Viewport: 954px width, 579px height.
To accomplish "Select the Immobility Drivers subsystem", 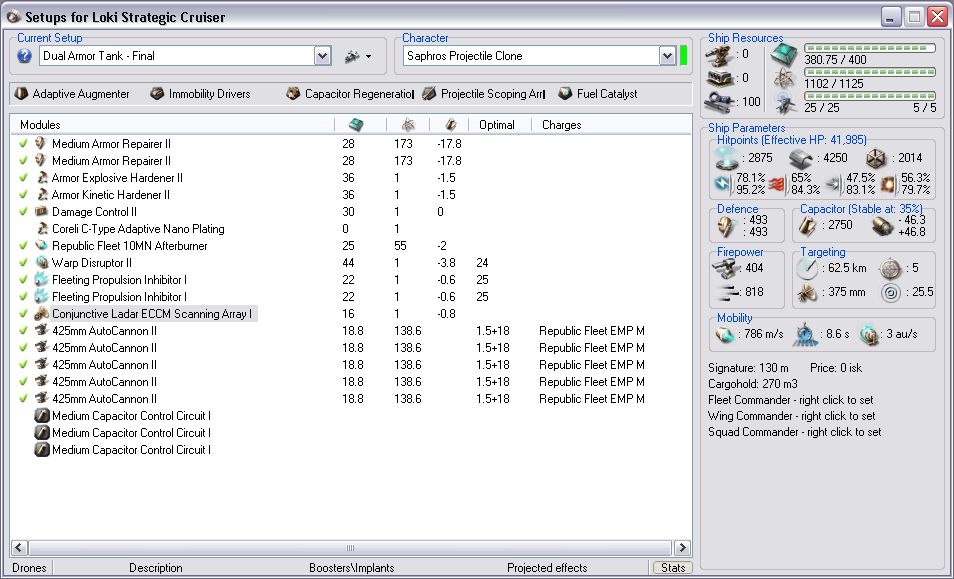I will click(x=201, y=94).
